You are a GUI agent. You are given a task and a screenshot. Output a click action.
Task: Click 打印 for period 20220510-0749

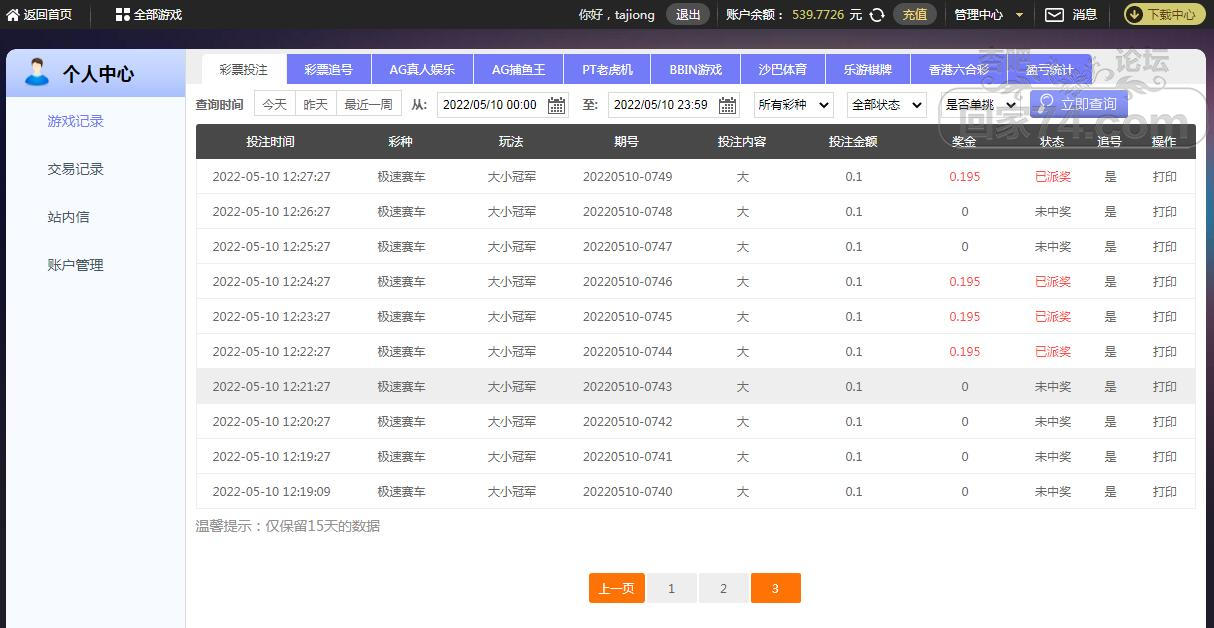coord(1165,177)
